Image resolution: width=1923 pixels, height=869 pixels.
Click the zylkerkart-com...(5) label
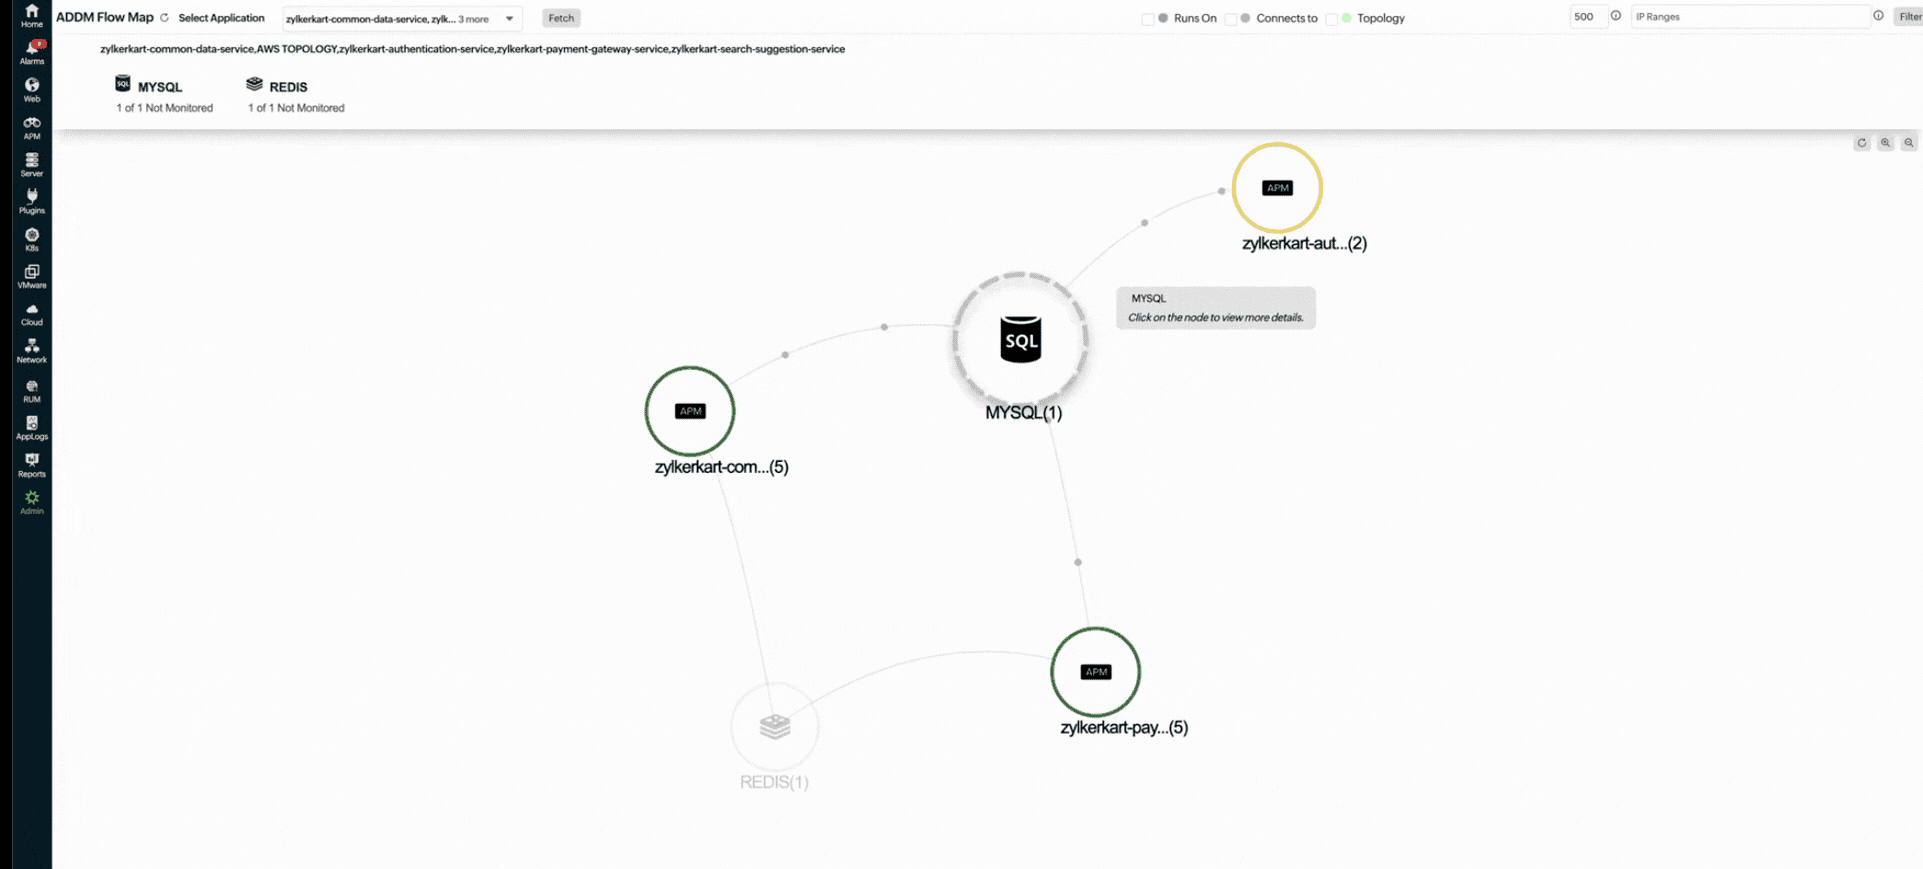click(x=721, y=467)
